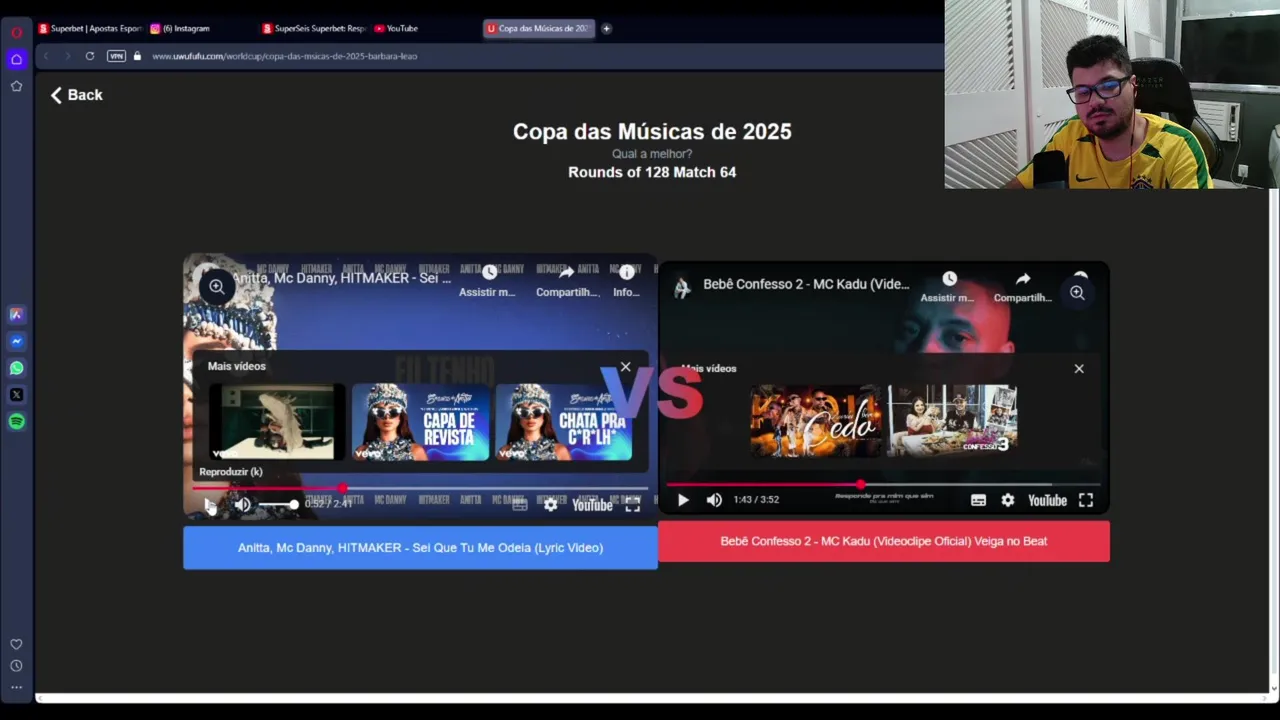Seek on the Anitta video progress bar
This screenshot has width=1280, height=720.
click(x=420, y=488)
